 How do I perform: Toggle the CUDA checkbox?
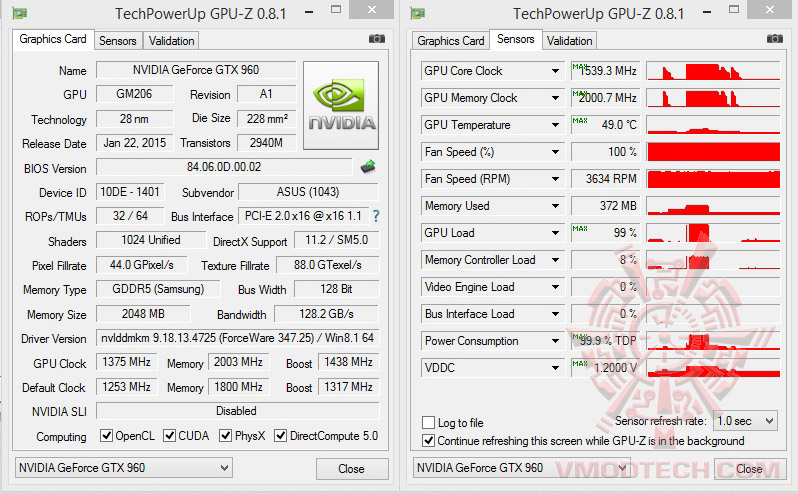169,435
